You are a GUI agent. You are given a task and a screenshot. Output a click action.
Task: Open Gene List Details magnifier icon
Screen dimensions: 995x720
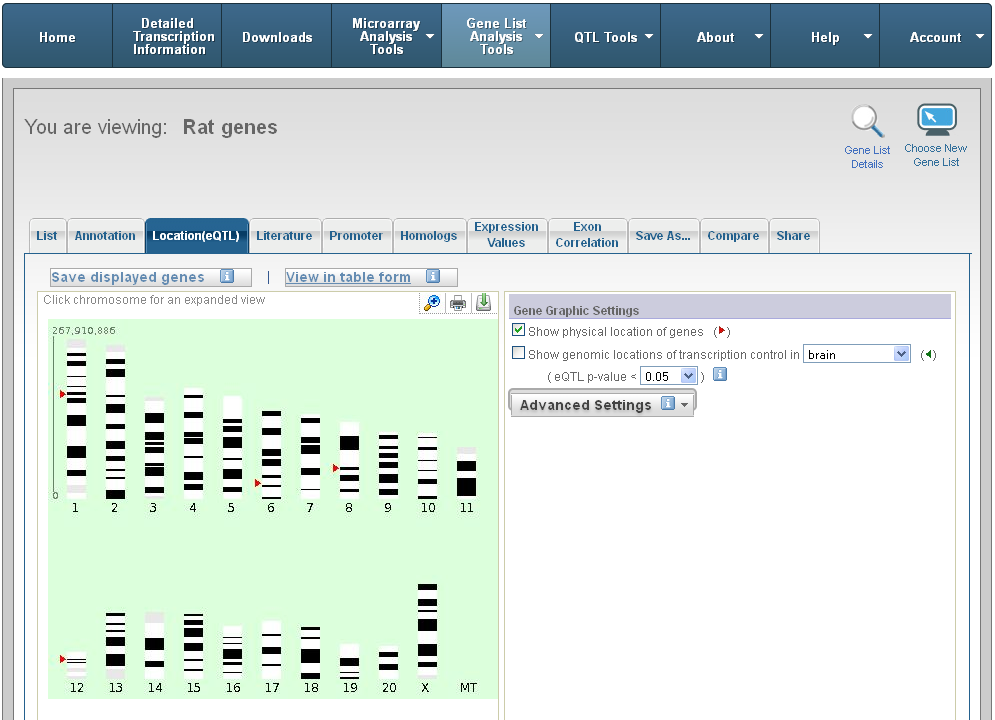point(867,124)
